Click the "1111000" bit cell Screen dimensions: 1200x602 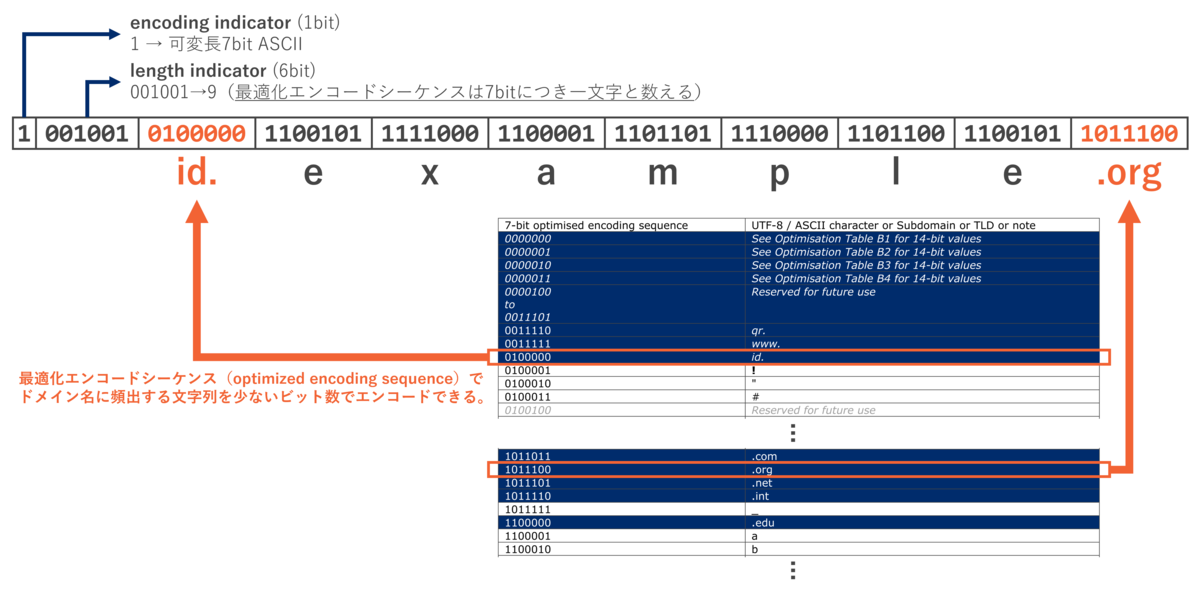tap(430, 135)
